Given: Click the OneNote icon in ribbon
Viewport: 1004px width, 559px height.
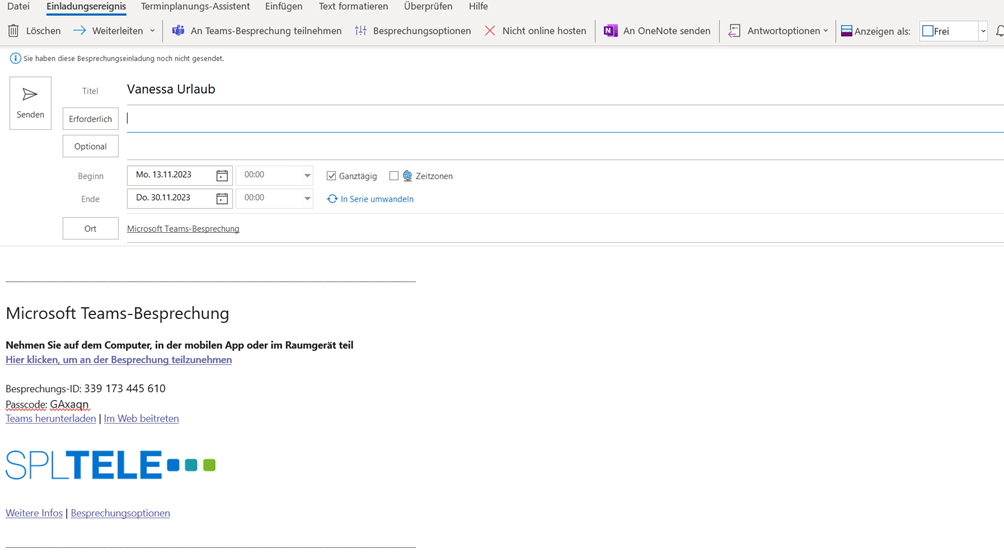Looking at the screenshot, I should point(611,31).
